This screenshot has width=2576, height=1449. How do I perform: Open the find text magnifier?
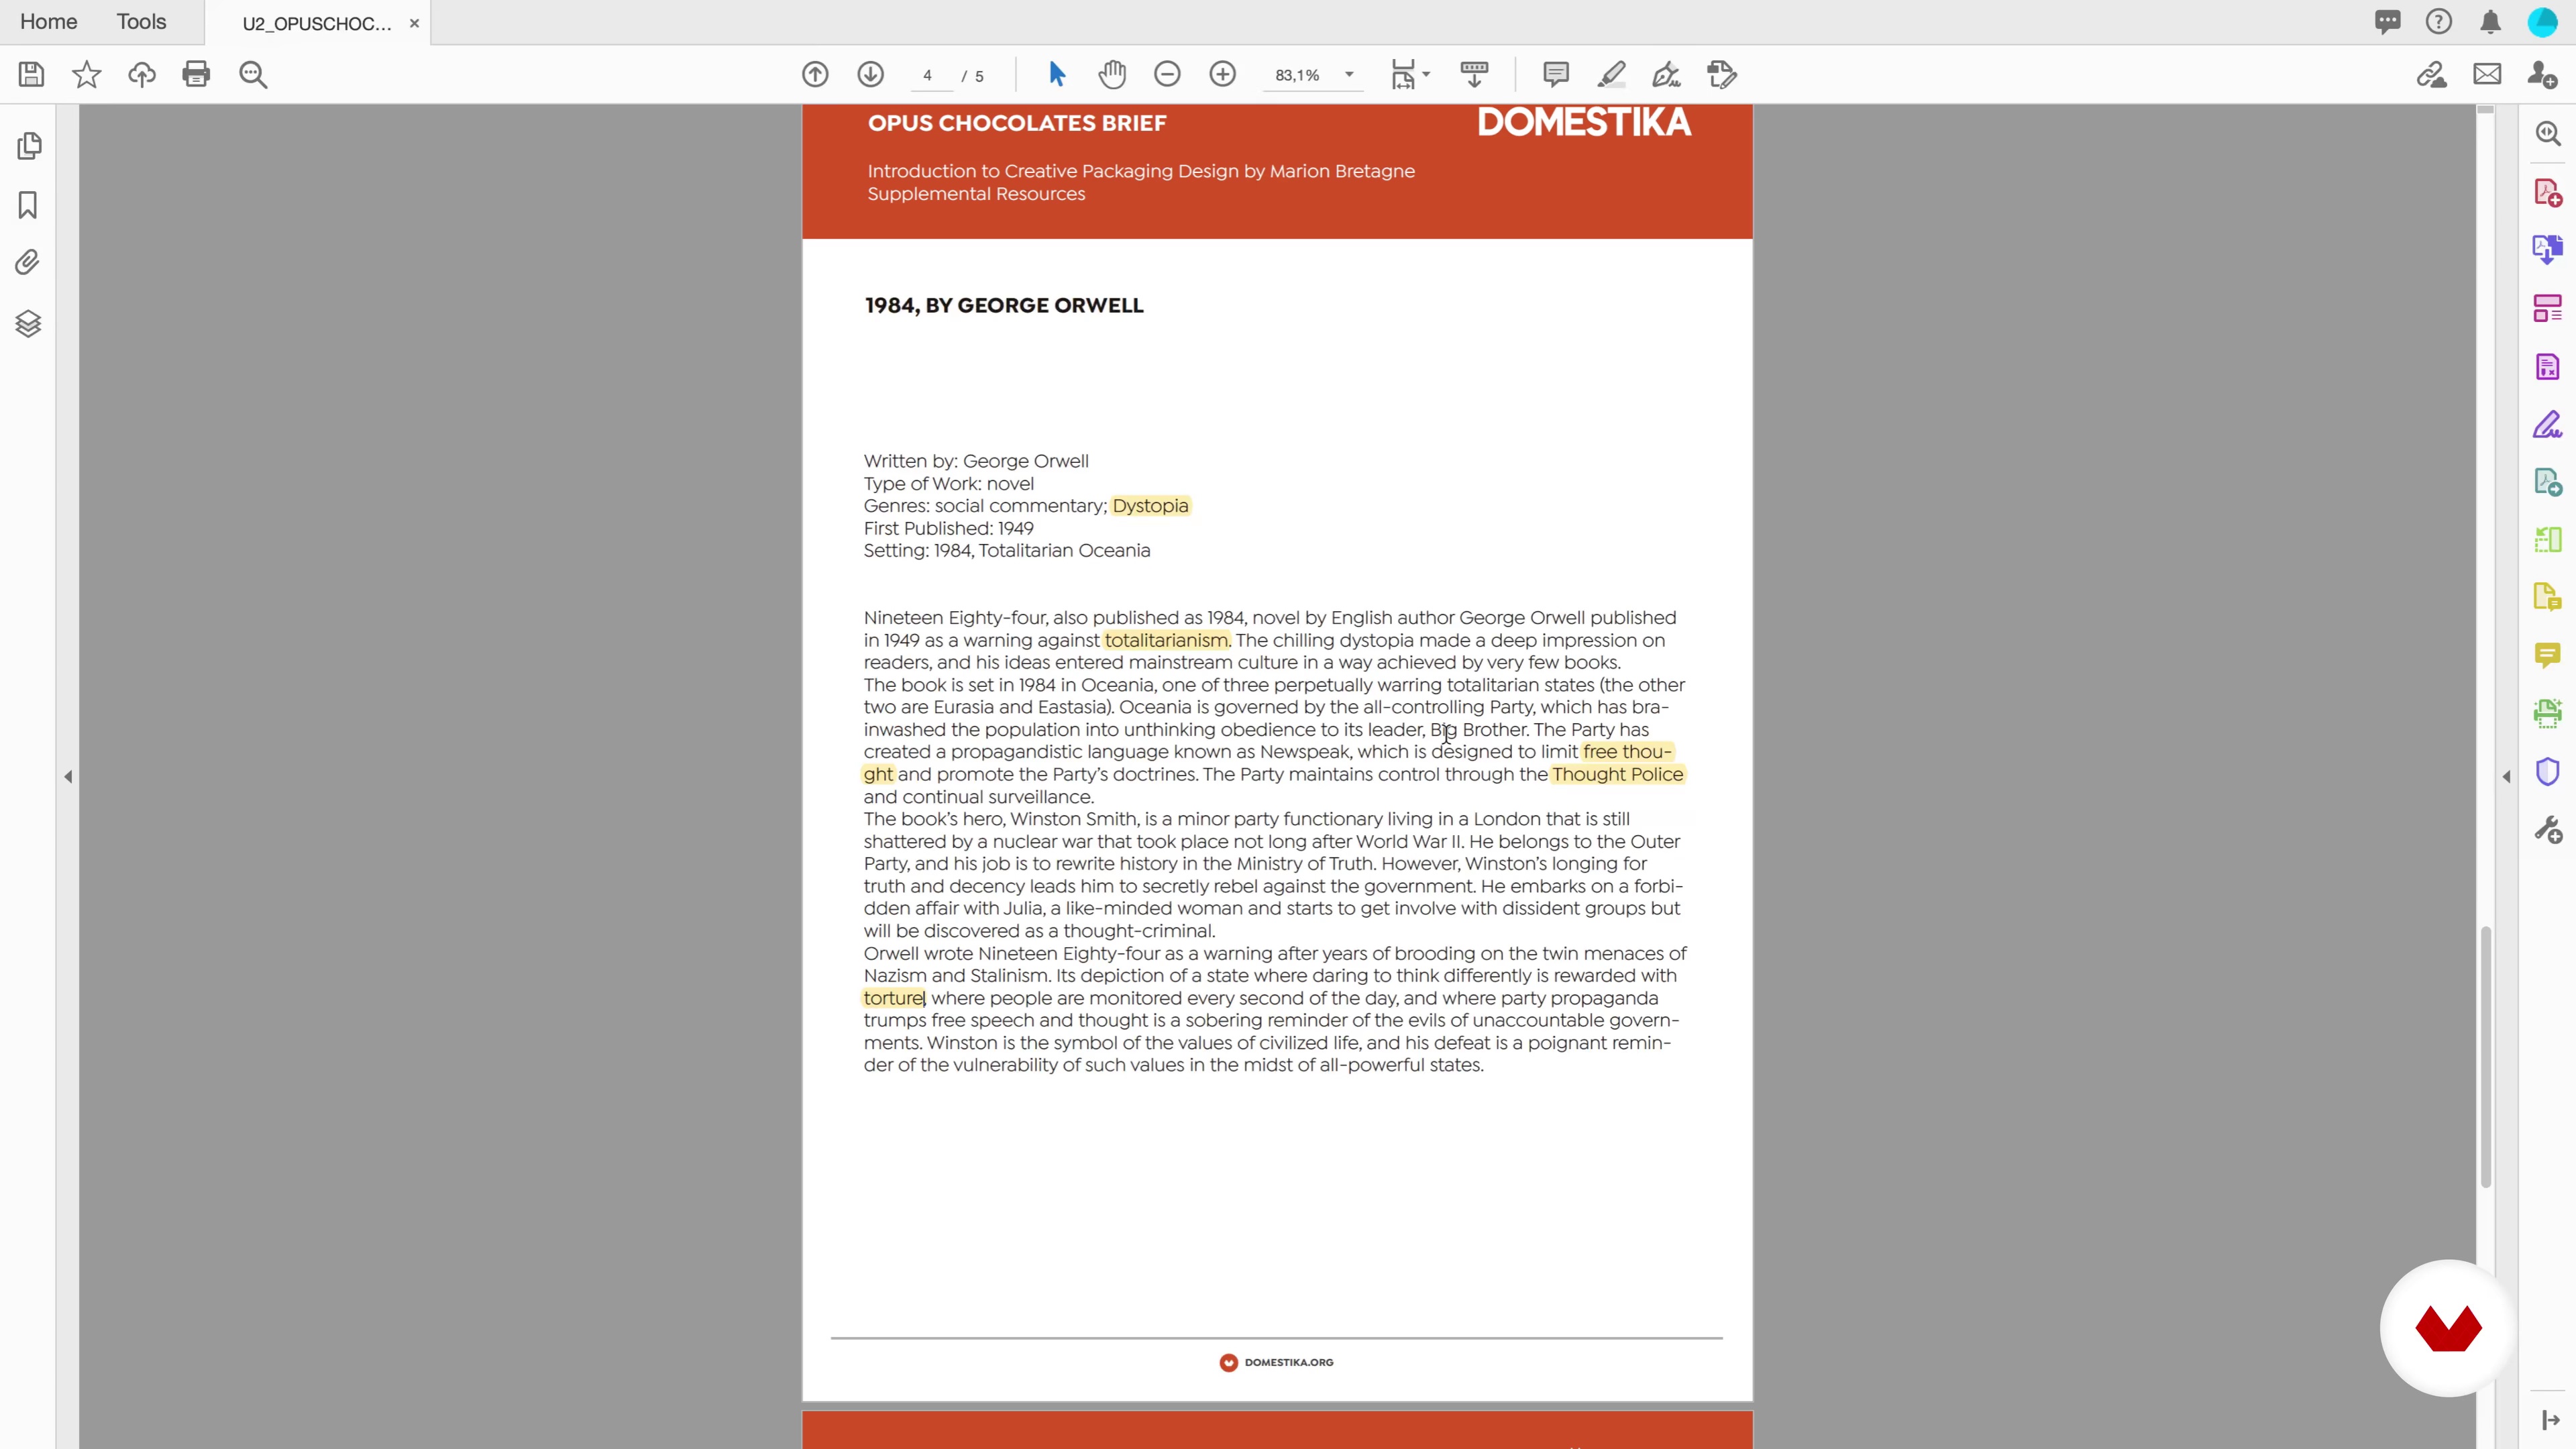[x=253, y=75]
